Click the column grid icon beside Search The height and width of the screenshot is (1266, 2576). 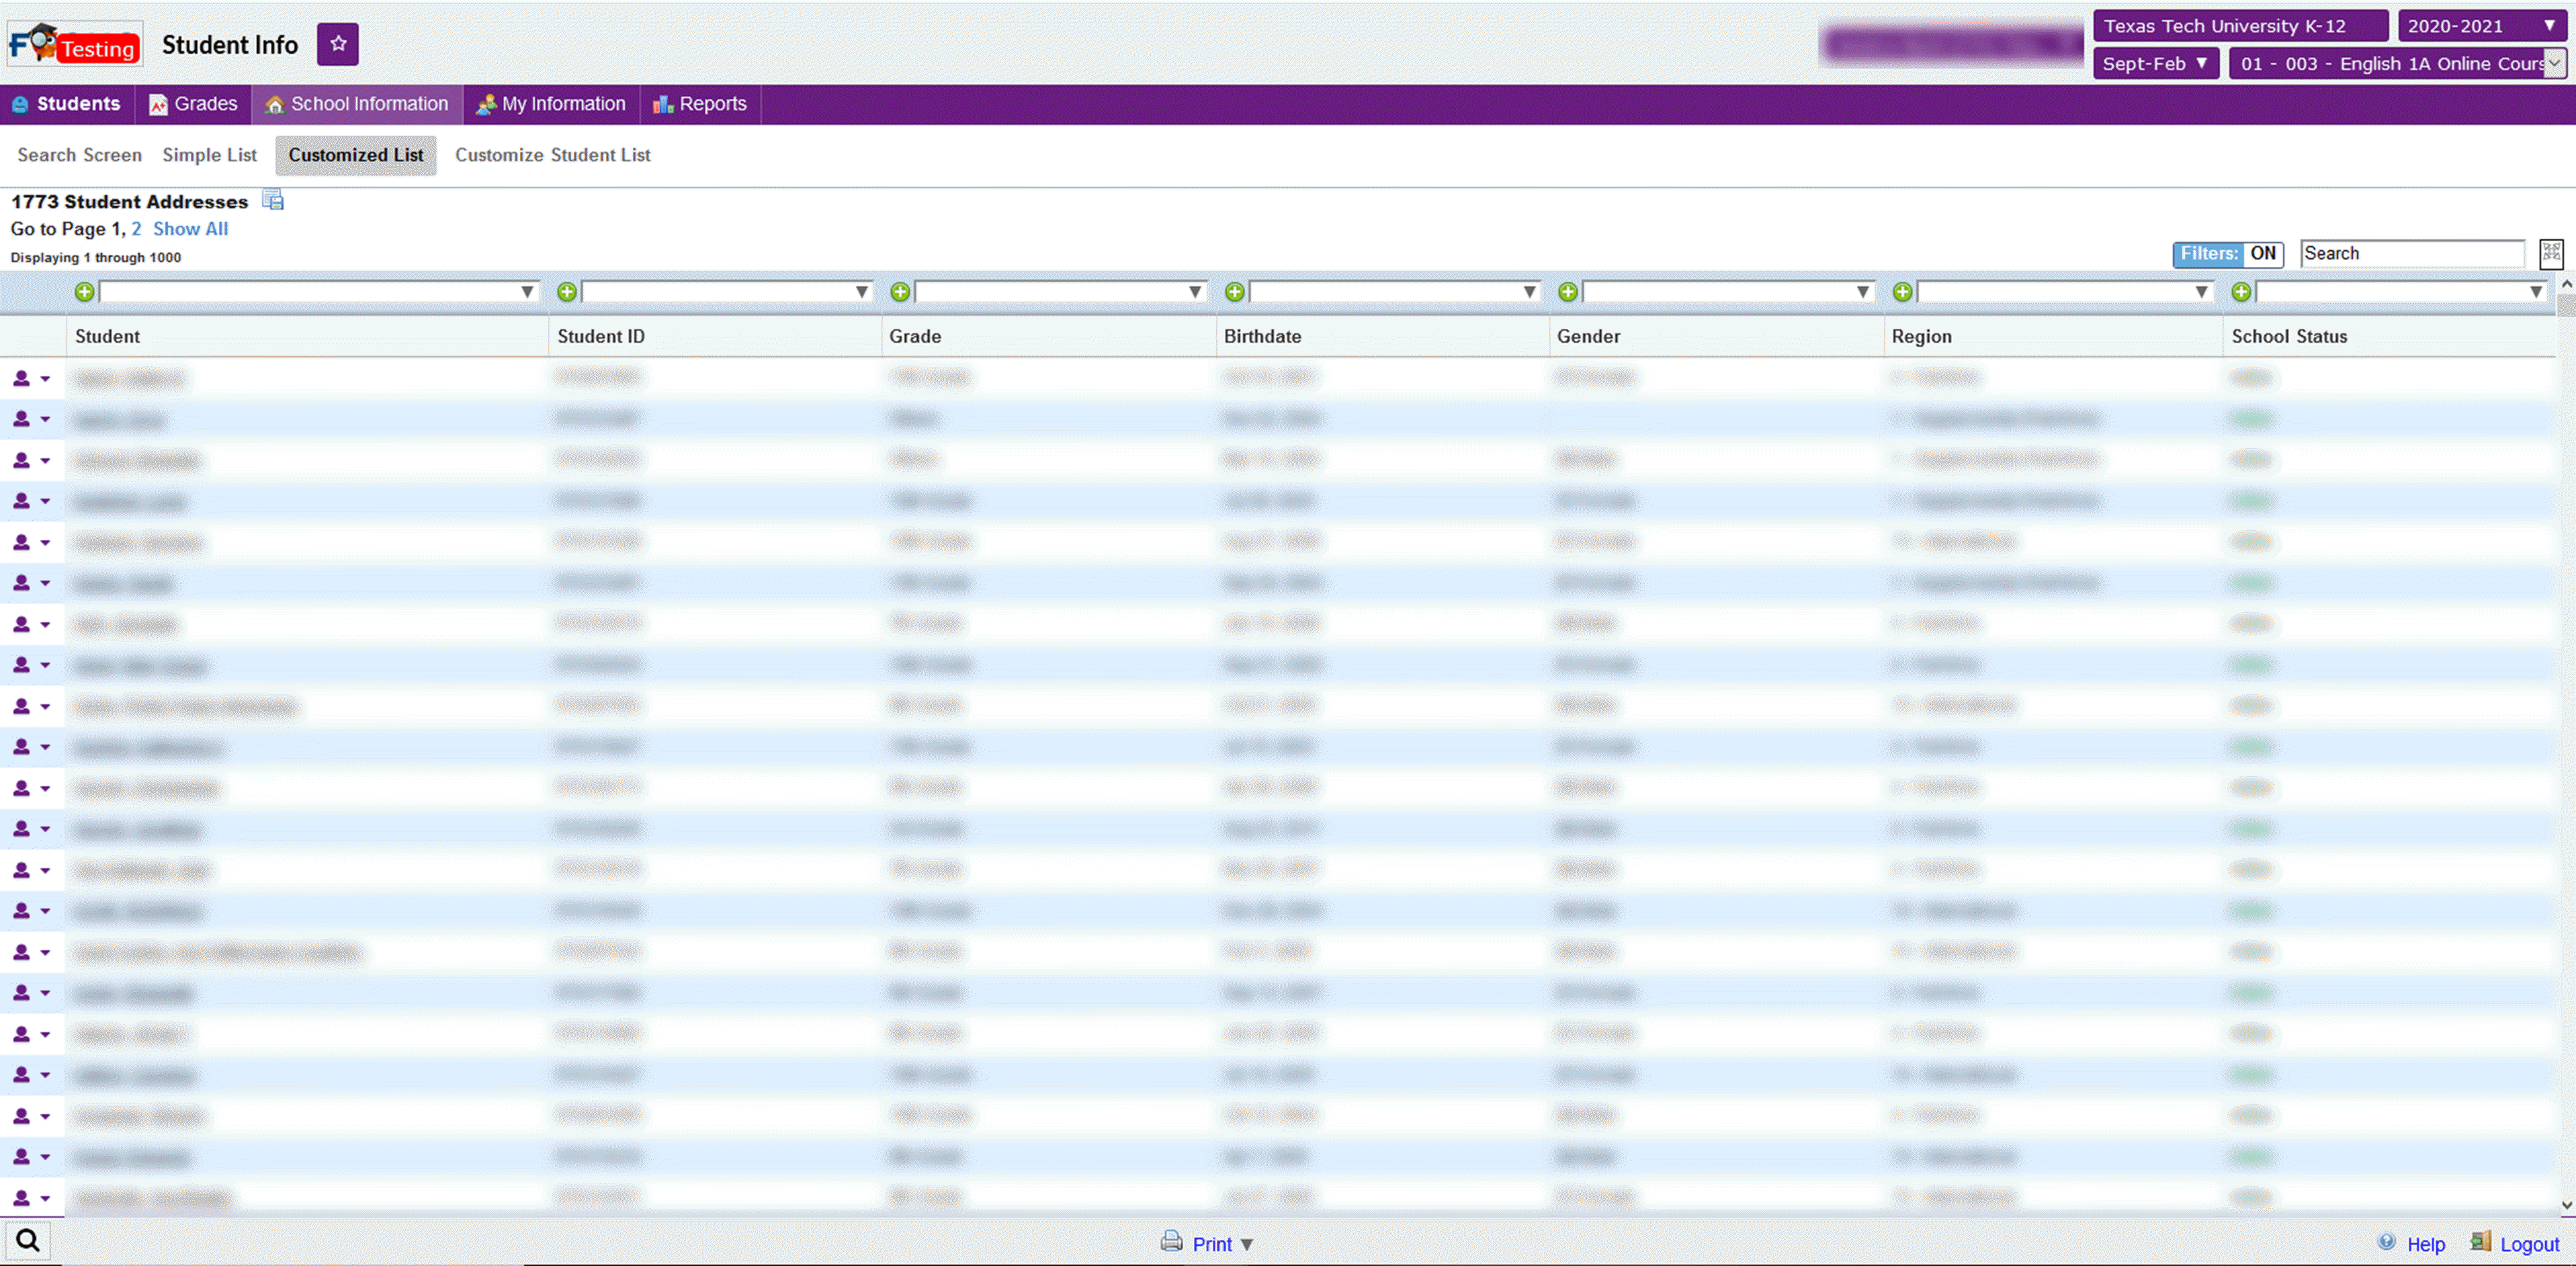[2551, 253]
